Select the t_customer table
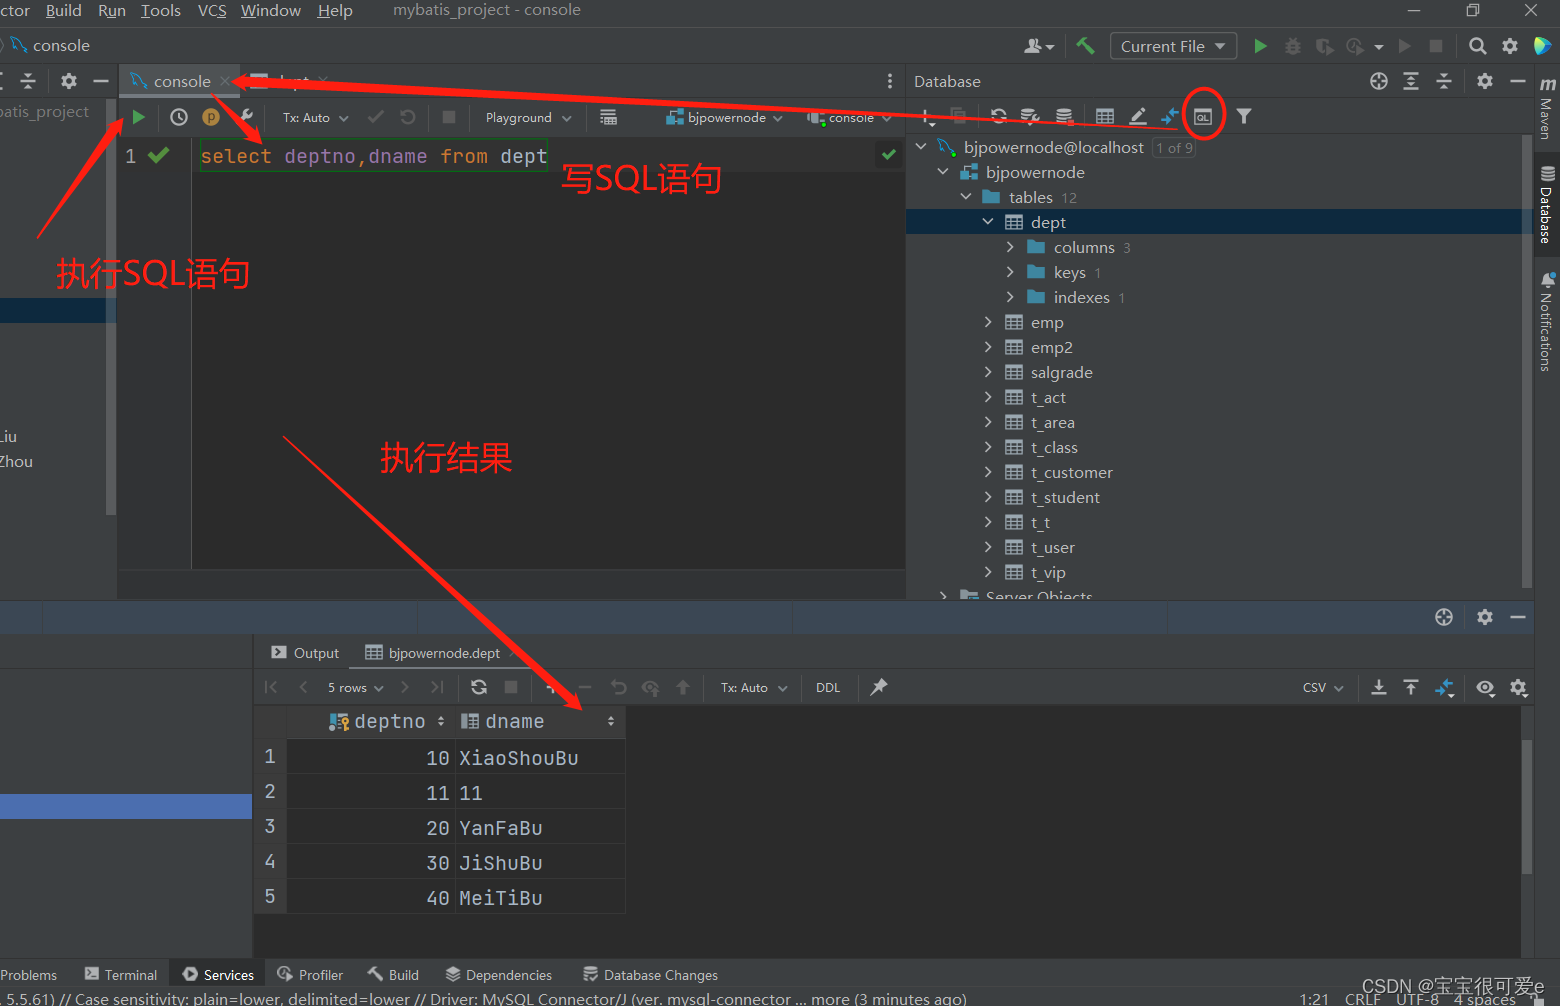Image resolution: width=1560 pixels, height=1006 pixels. click(x=1071, y=472)
